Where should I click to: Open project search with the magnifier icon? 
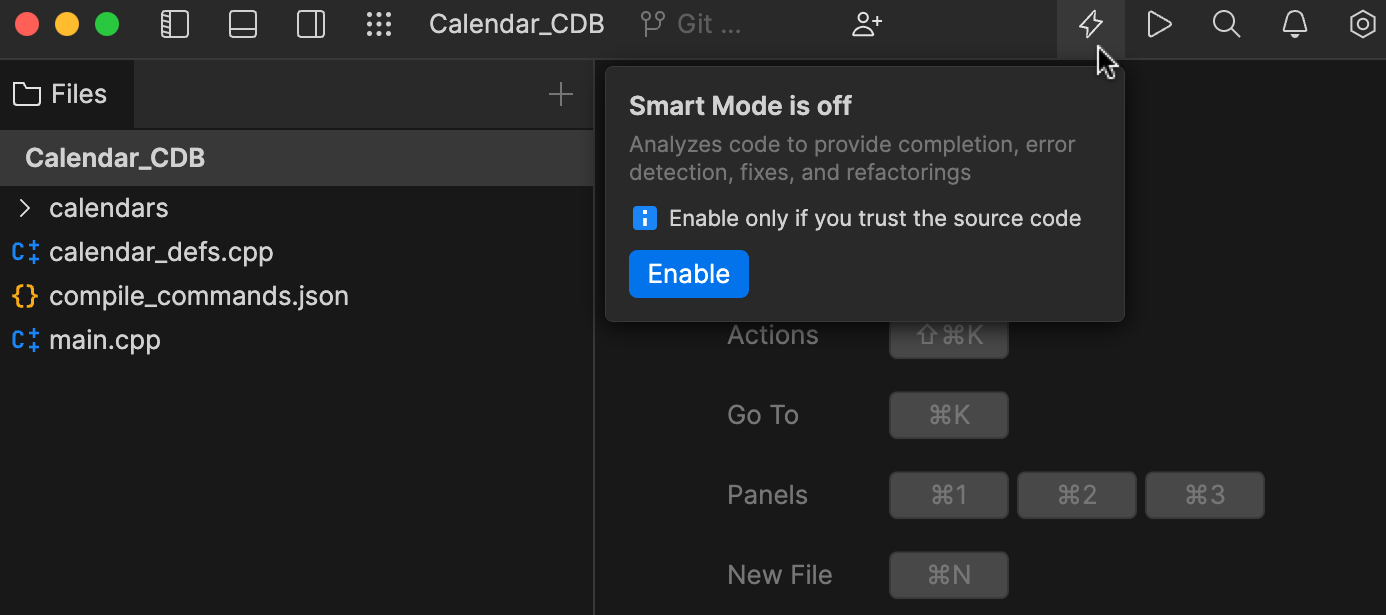pyautogui.click(x=1226, y=24)
